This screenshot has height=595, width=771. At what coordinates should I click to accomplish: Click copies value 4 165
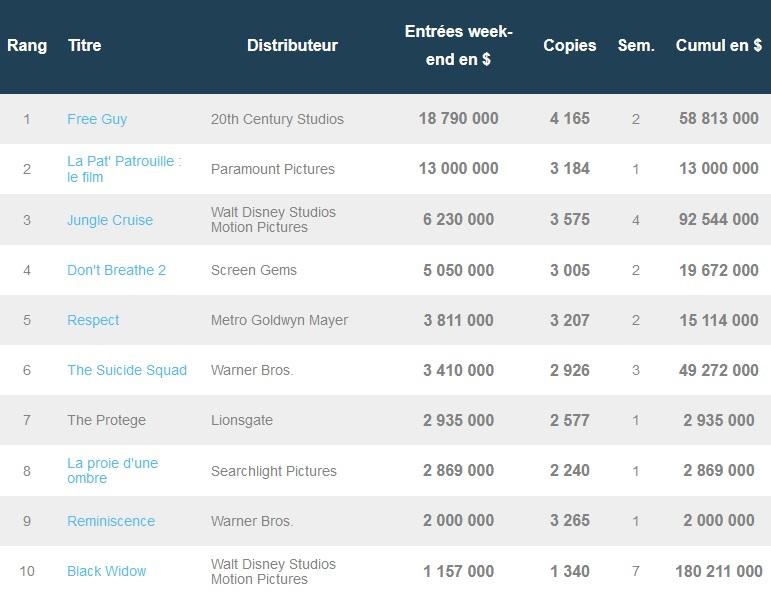point(569,119)
